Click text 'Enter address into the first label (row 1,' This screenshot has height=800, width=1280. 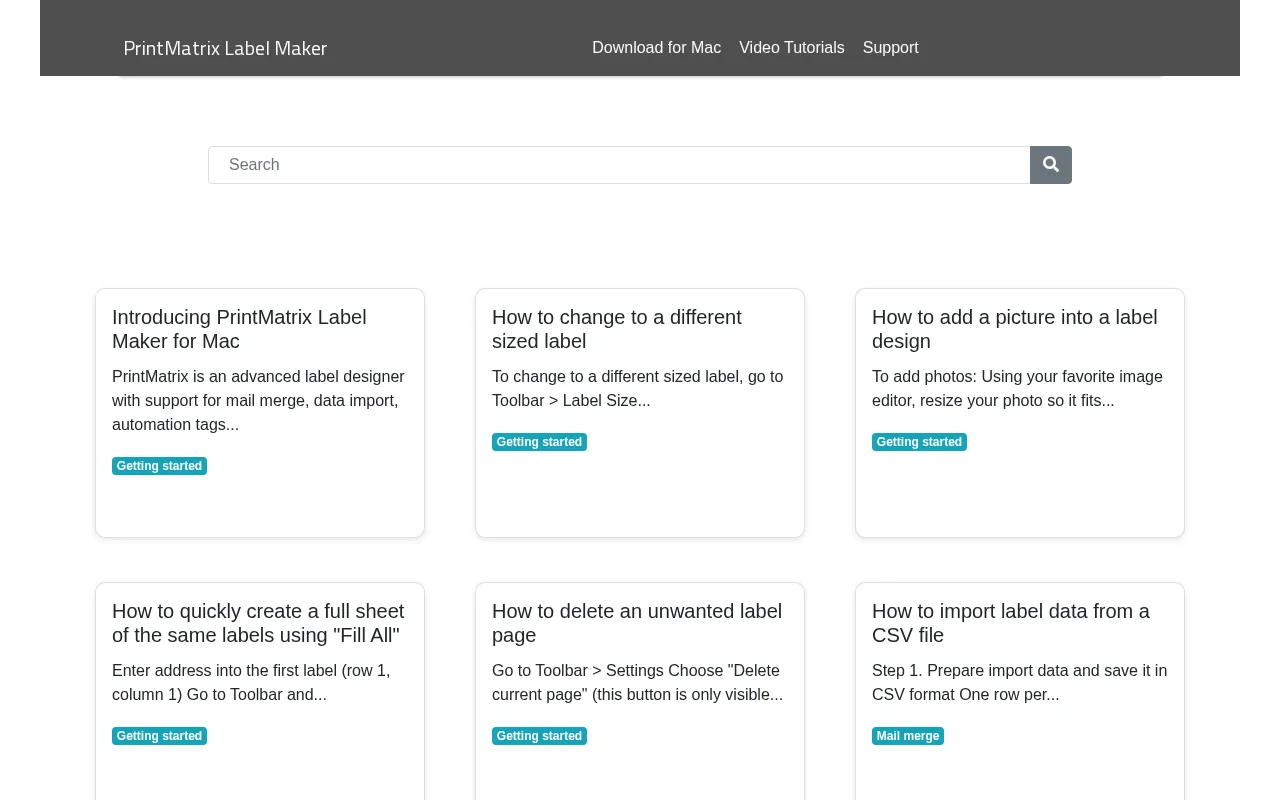click(251, 671)
